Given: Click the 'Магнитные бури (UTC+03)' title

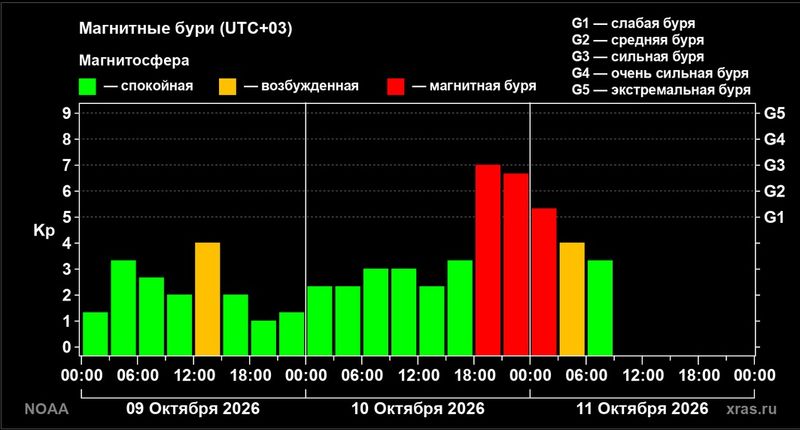Looking at the screenshot, I should point(186,29).
